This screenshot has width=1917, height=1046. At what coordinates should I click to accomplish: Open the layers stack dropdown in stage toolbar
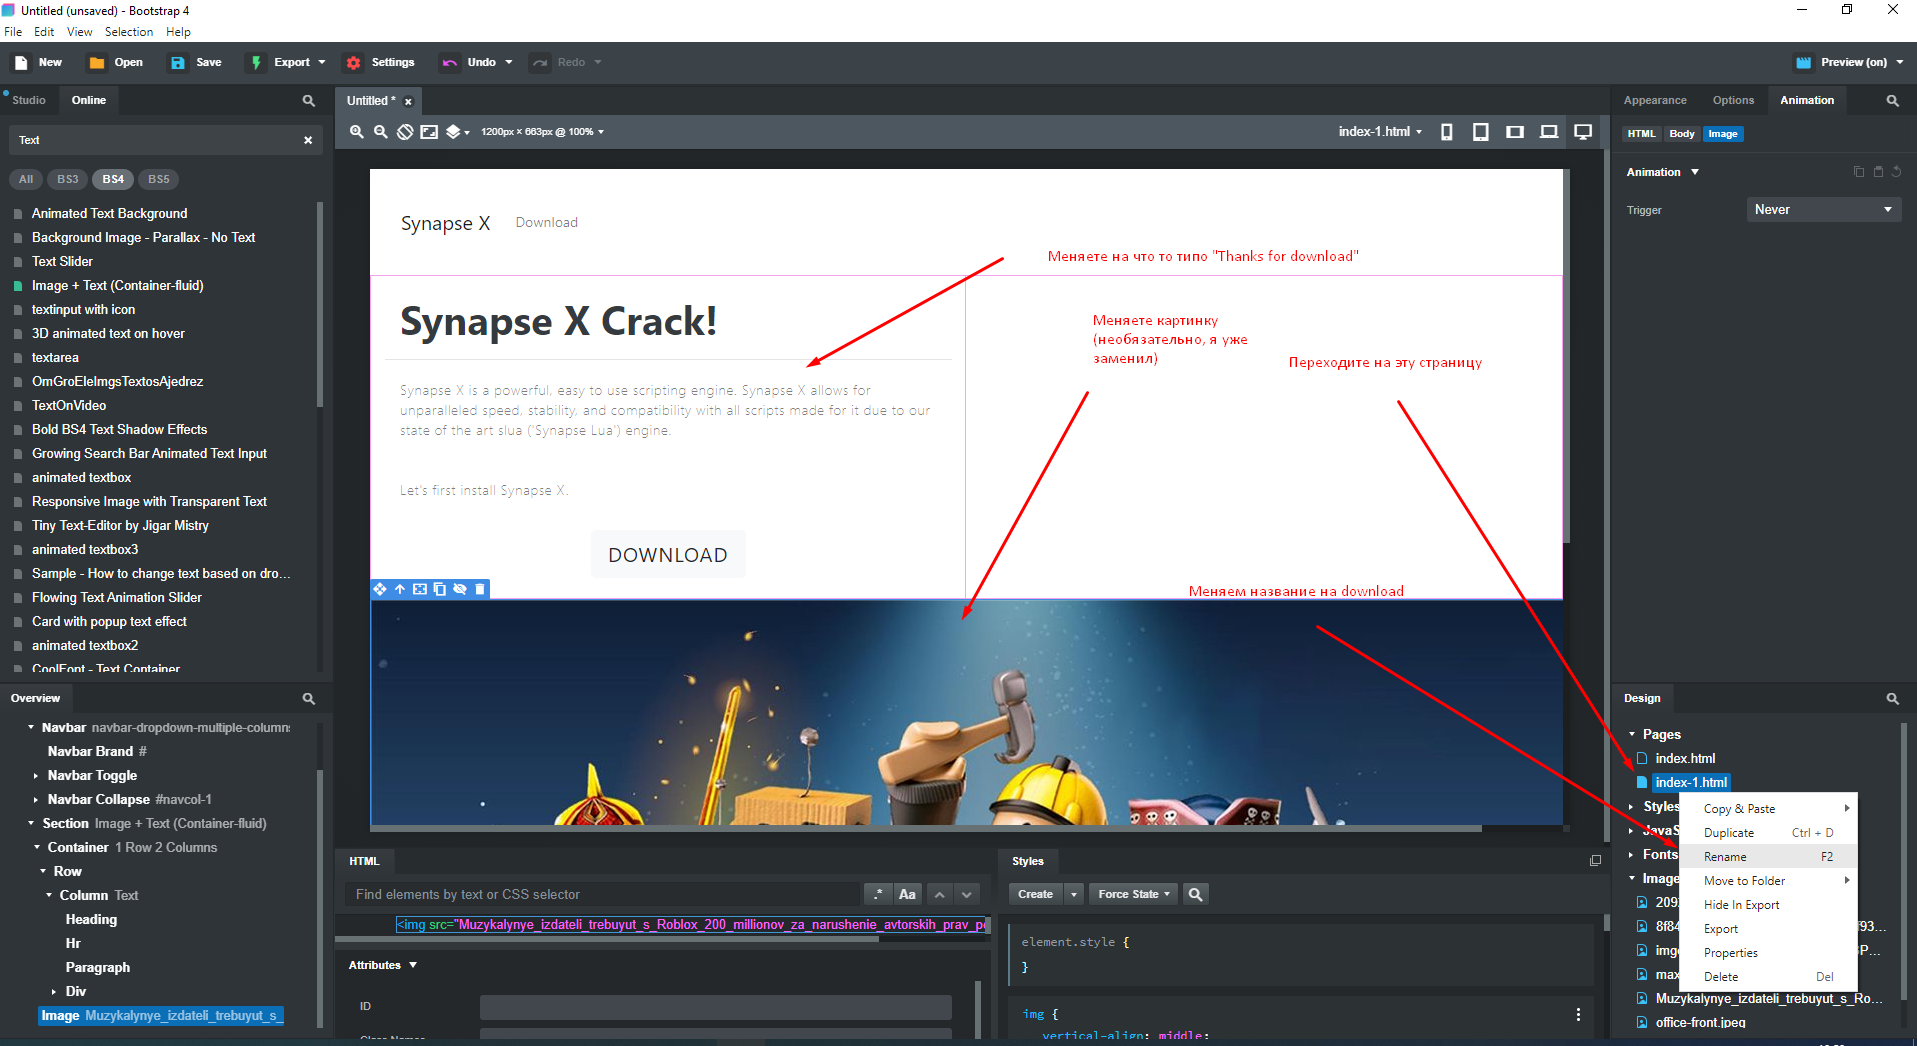[457, 132]
